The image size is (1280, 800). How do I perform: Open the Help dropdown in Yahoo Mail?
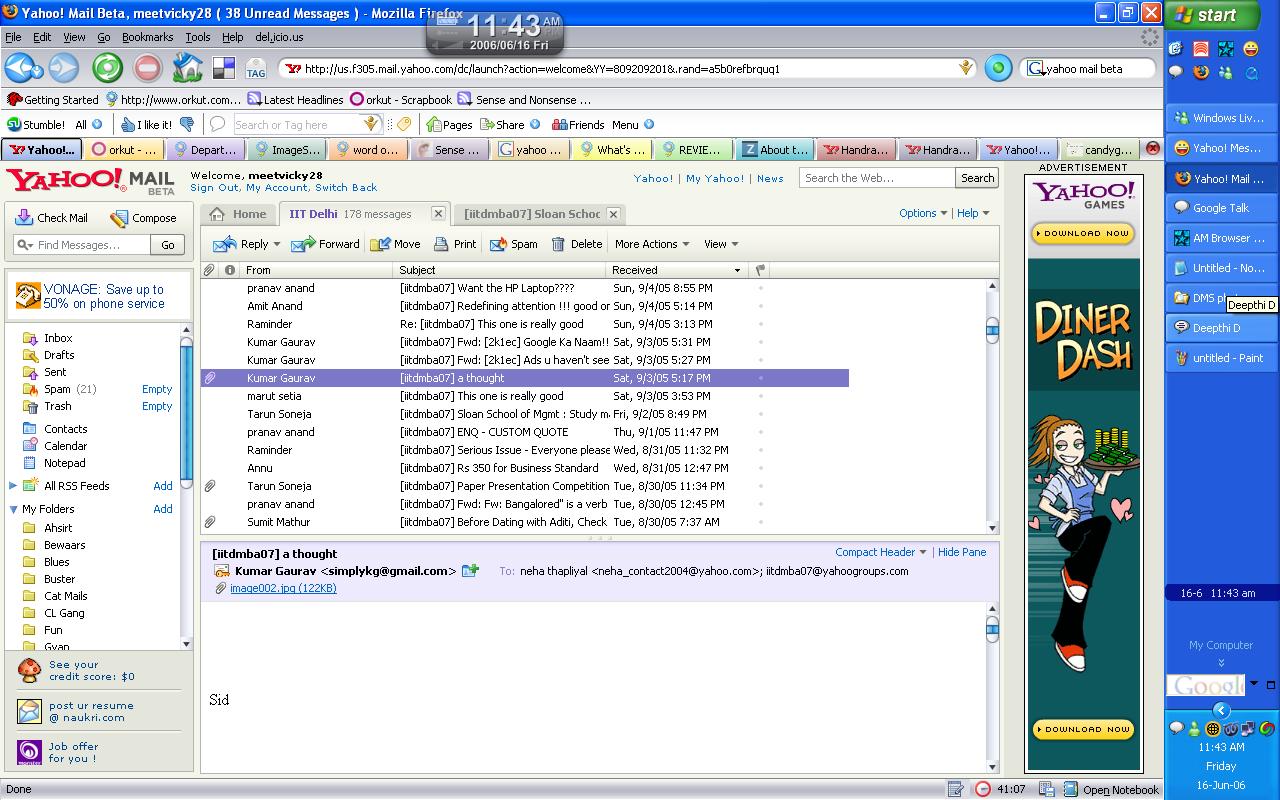pos(973,213)
